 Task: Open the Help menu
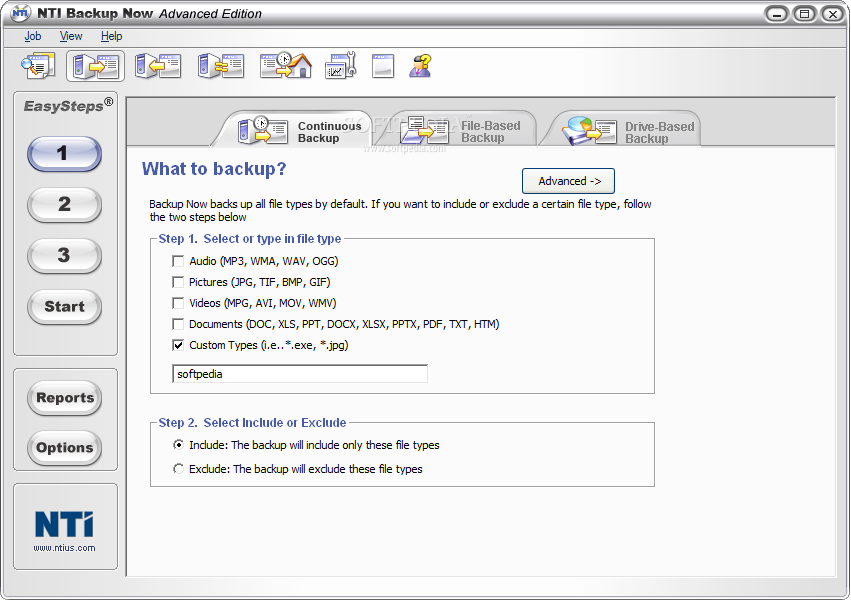point(111,36)
